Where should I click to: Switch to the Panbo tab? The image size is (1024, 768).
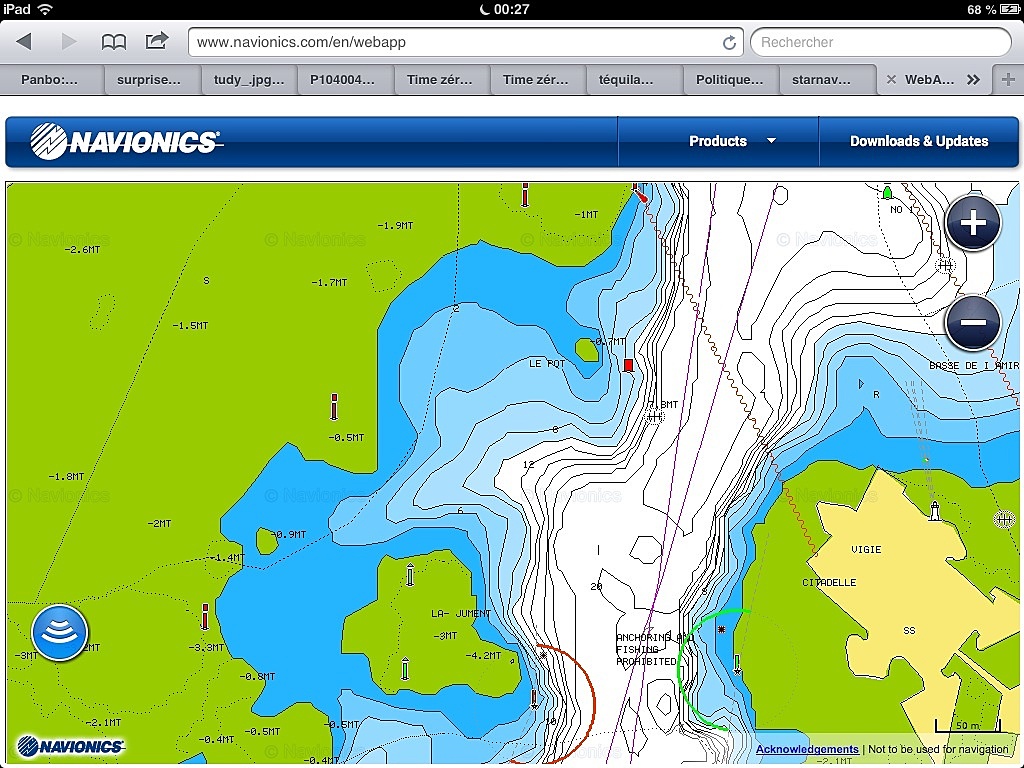[50, 80]
